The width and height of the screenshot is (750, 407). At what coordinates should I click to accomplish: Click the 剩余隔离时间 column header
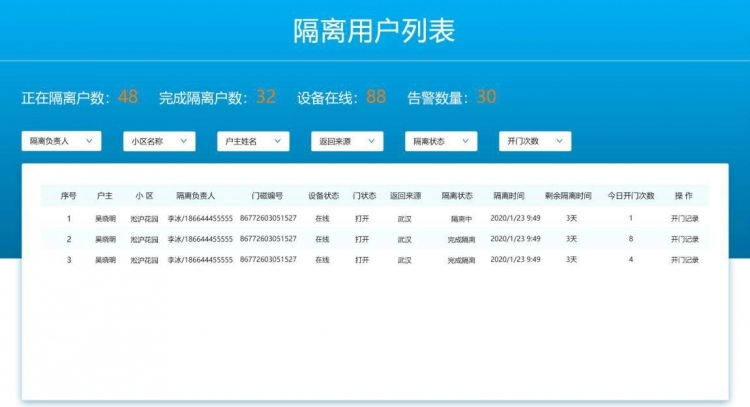568,196
